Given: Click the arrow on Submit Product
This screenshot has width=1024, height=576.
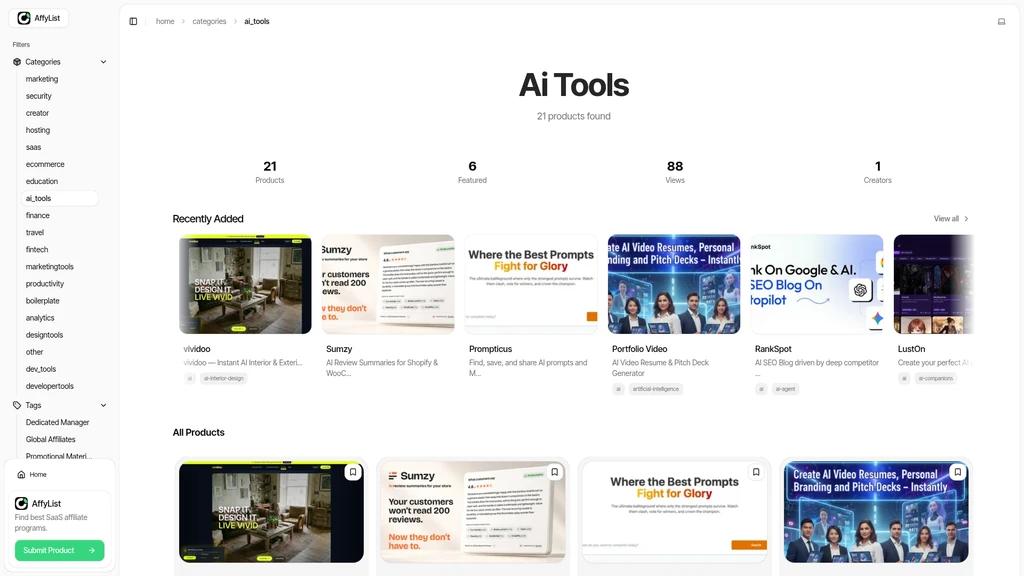Looking at the screenshot, I should (x=92, y=551).
